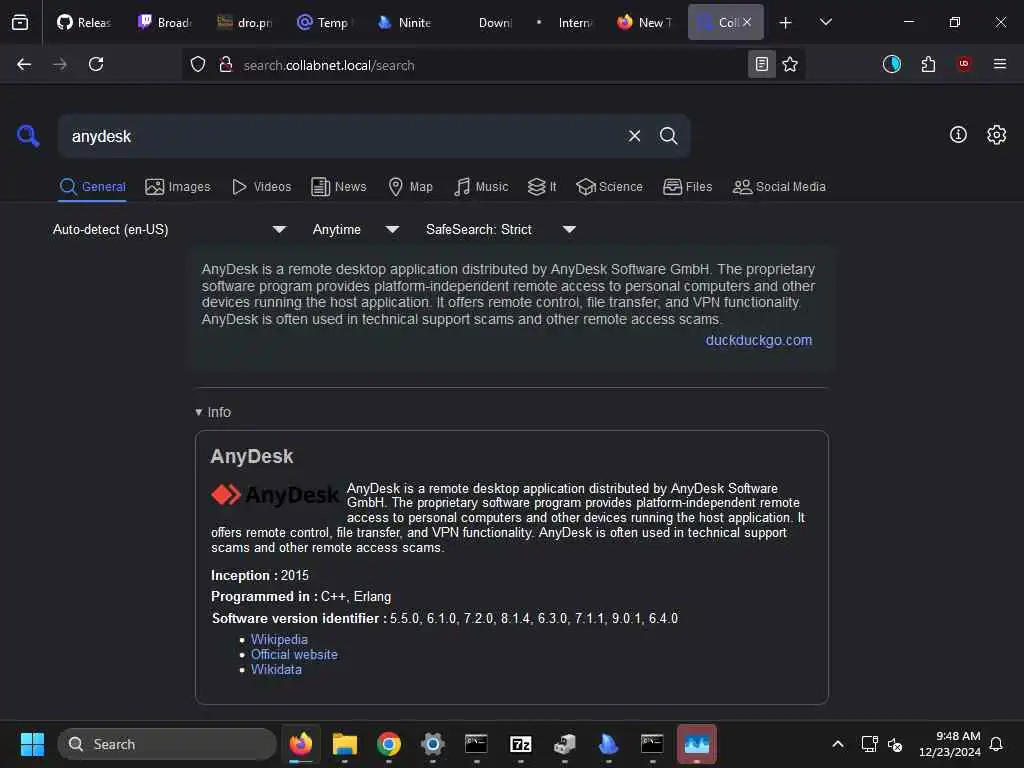Open the AnyDesk Wikipedia link

pyautogui.click(x=279, y=639)
